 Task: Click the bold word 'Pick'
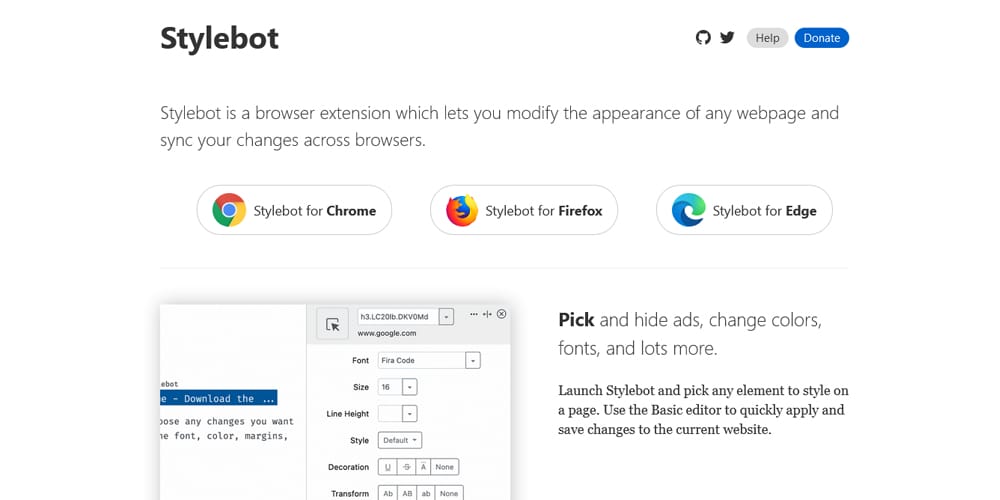576,320
